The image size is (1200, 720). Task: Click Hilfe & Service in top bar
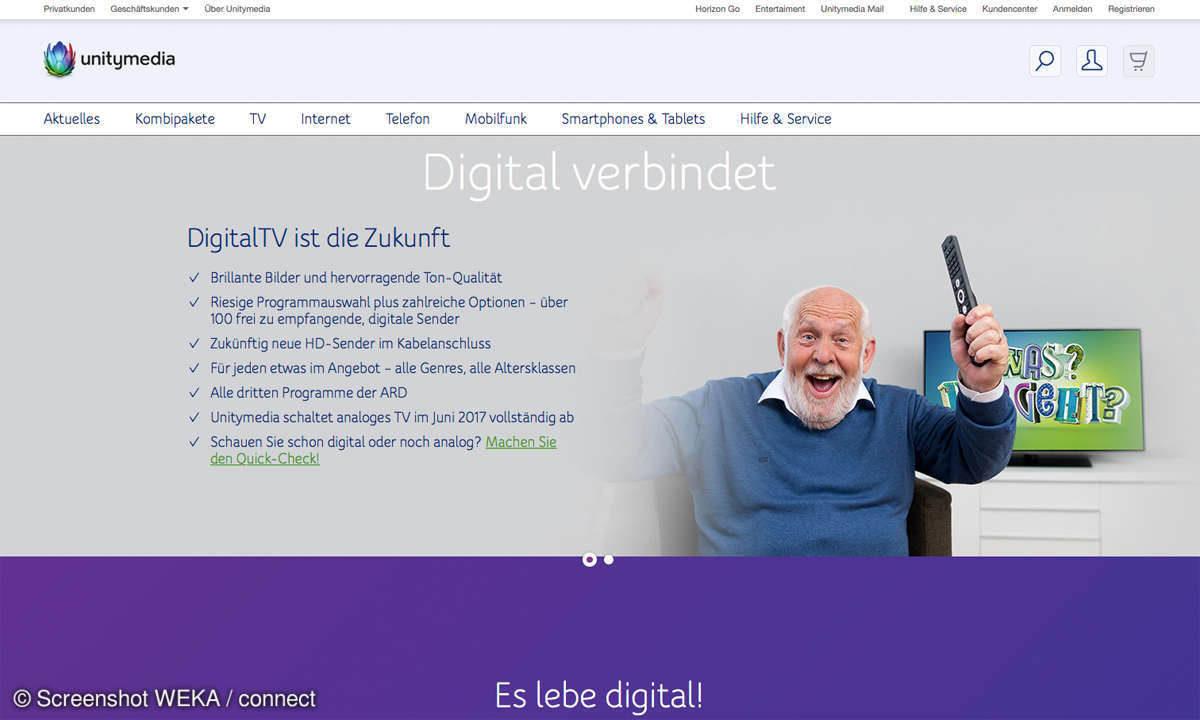[938, 9]
